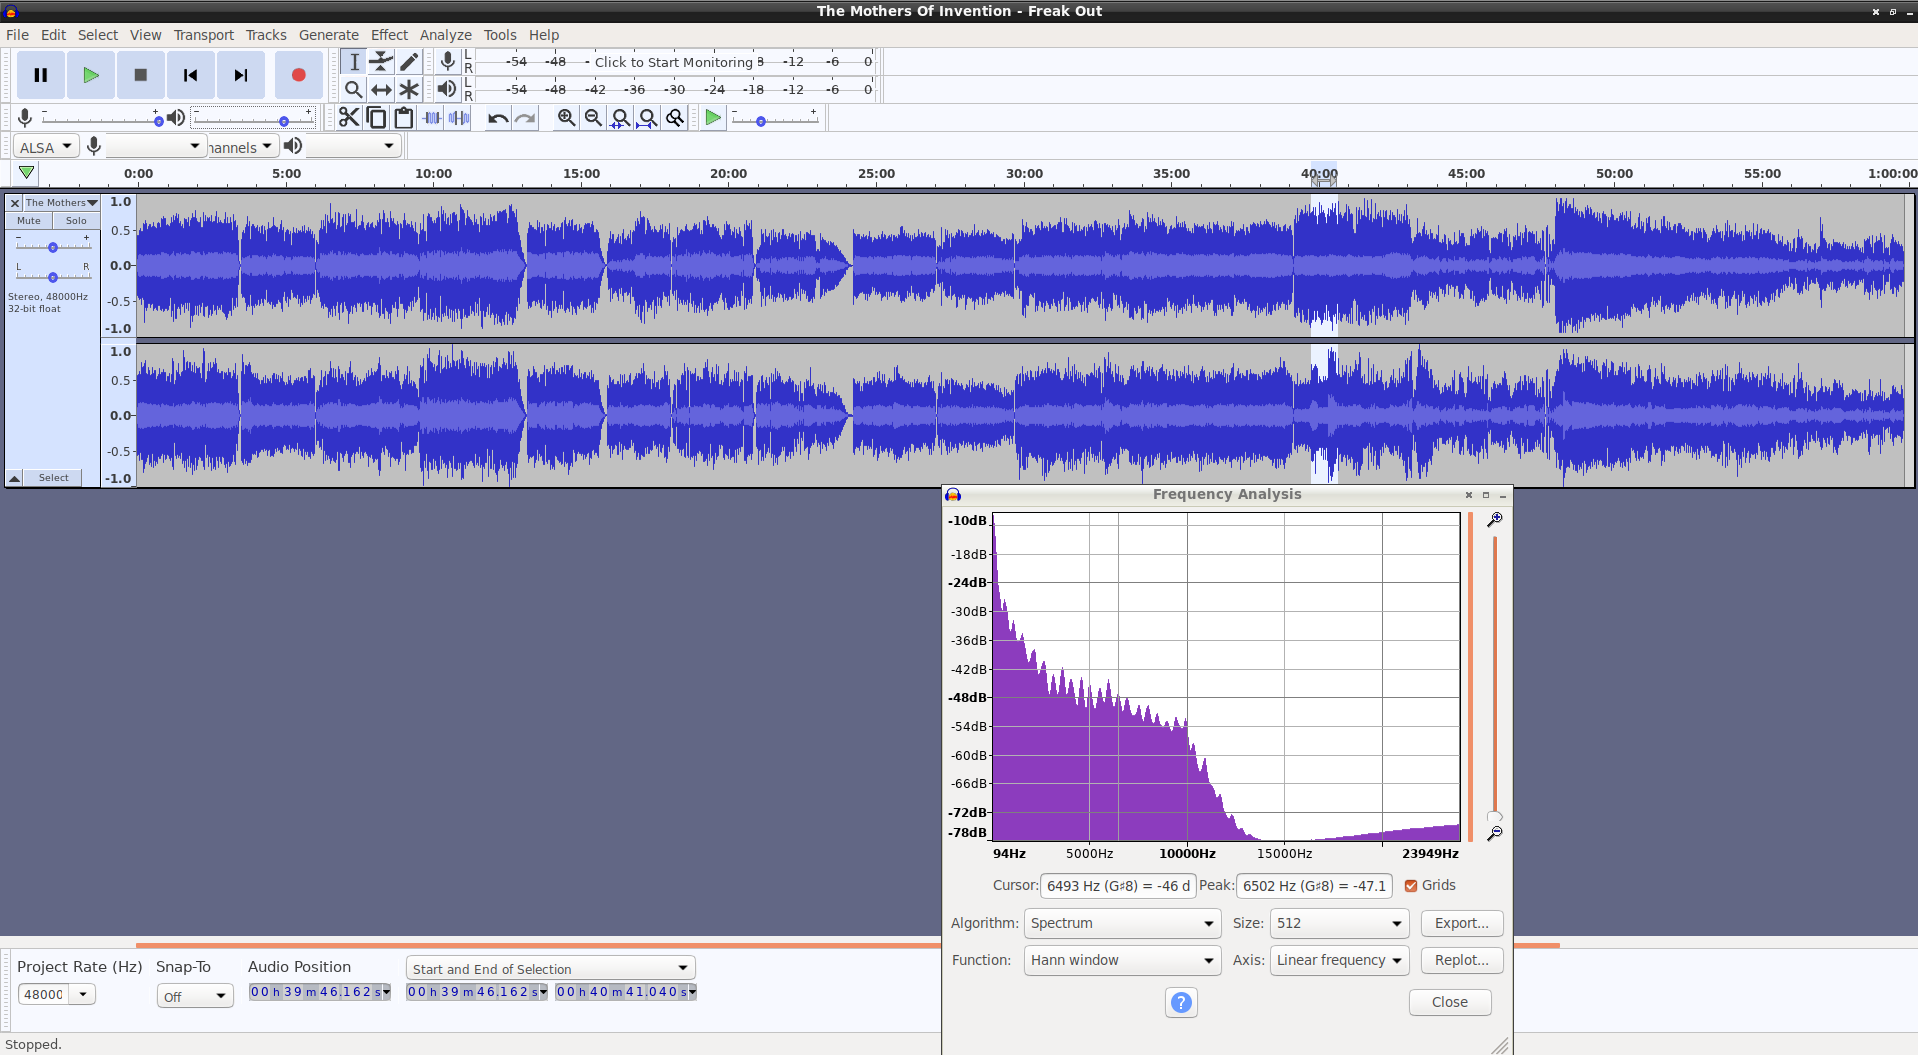Viewport: 1918px width, 1055px height.
Task: Click the Replot... button
Action: coord(1462,960)
